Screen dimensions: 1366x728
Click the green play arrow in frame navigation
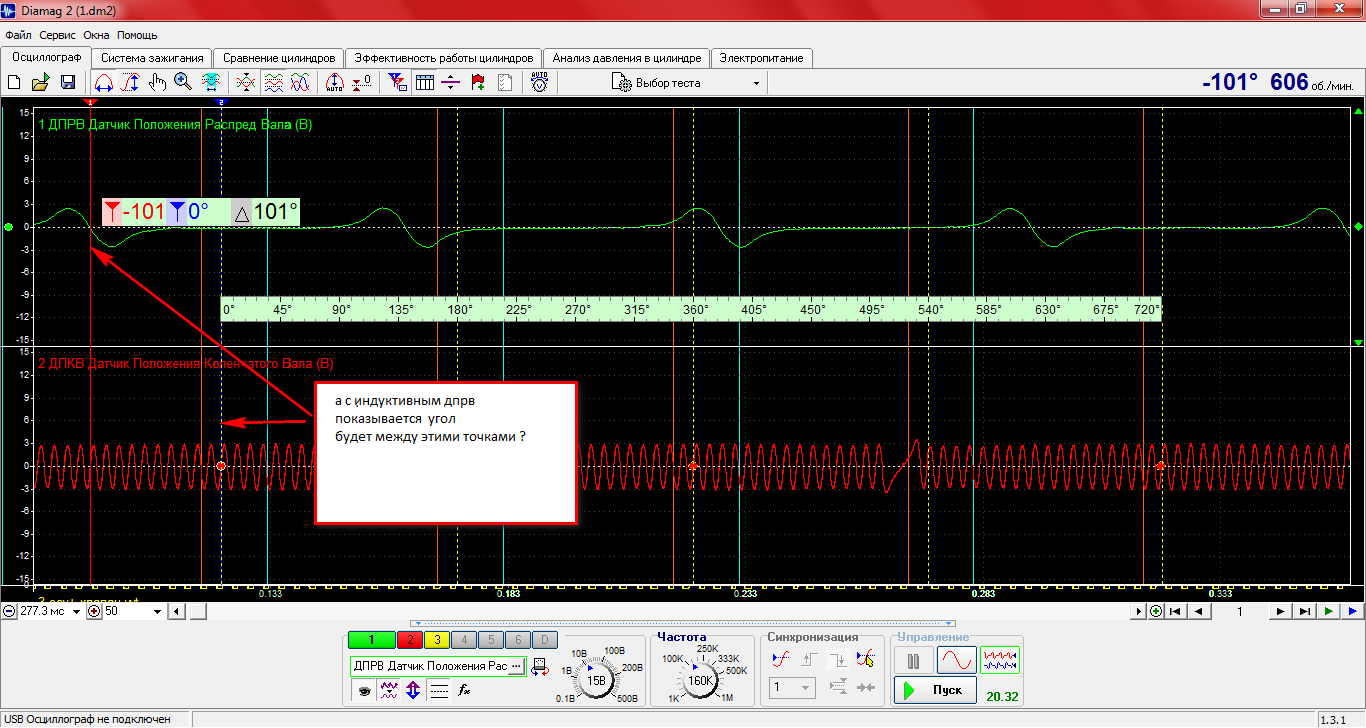[x=1329, y=611]
